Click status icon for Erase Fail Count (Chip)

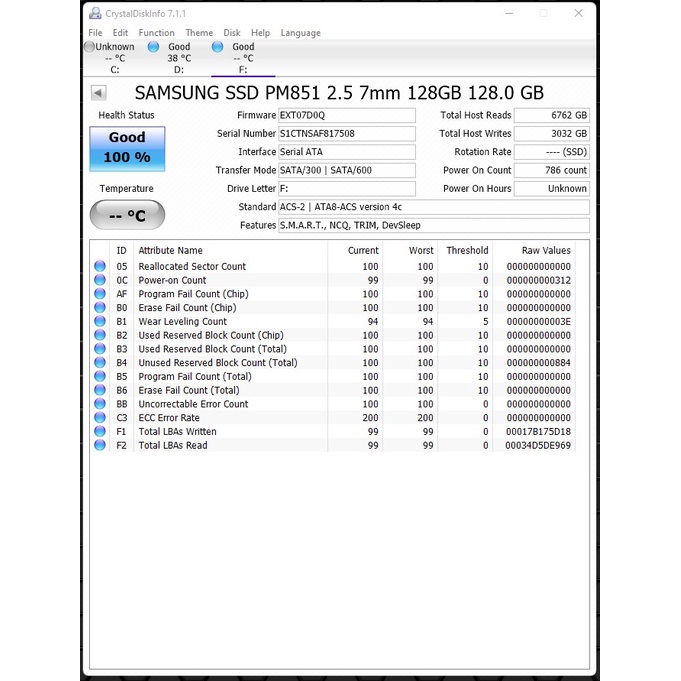point(100,307)
